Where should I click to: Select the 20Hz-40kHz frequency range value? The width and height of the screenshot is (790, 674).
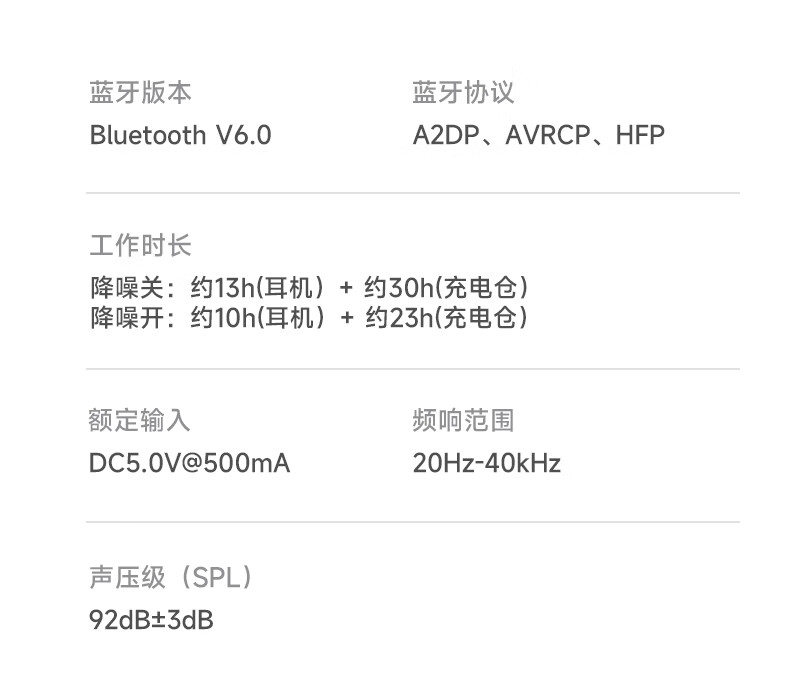pos(487,463)
